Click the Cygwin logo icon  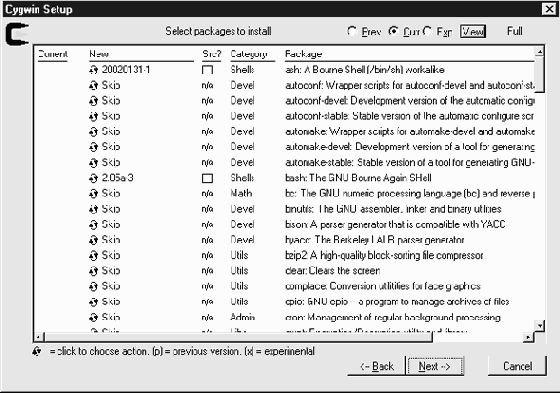(x=17, y=34)
